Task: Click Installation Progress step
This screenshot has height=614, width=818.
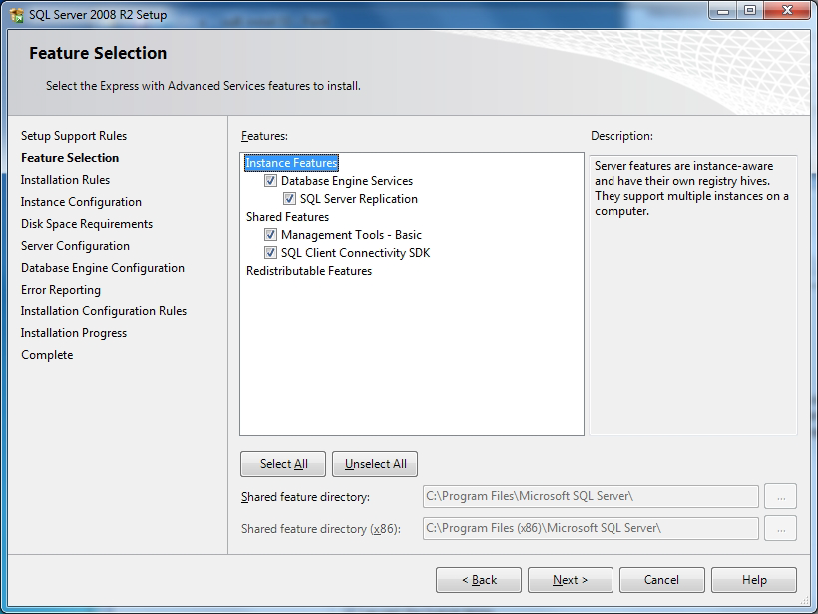Action: click(x=74, y=333)
